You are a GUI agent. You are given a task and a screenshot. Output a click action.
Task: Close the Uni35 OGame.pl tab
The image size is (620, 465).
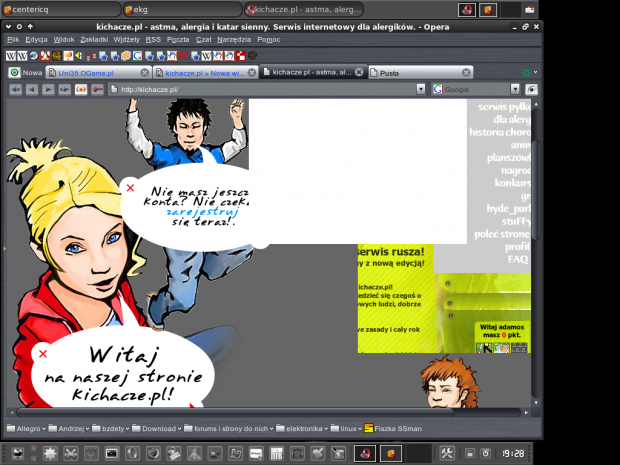(145, 73)
